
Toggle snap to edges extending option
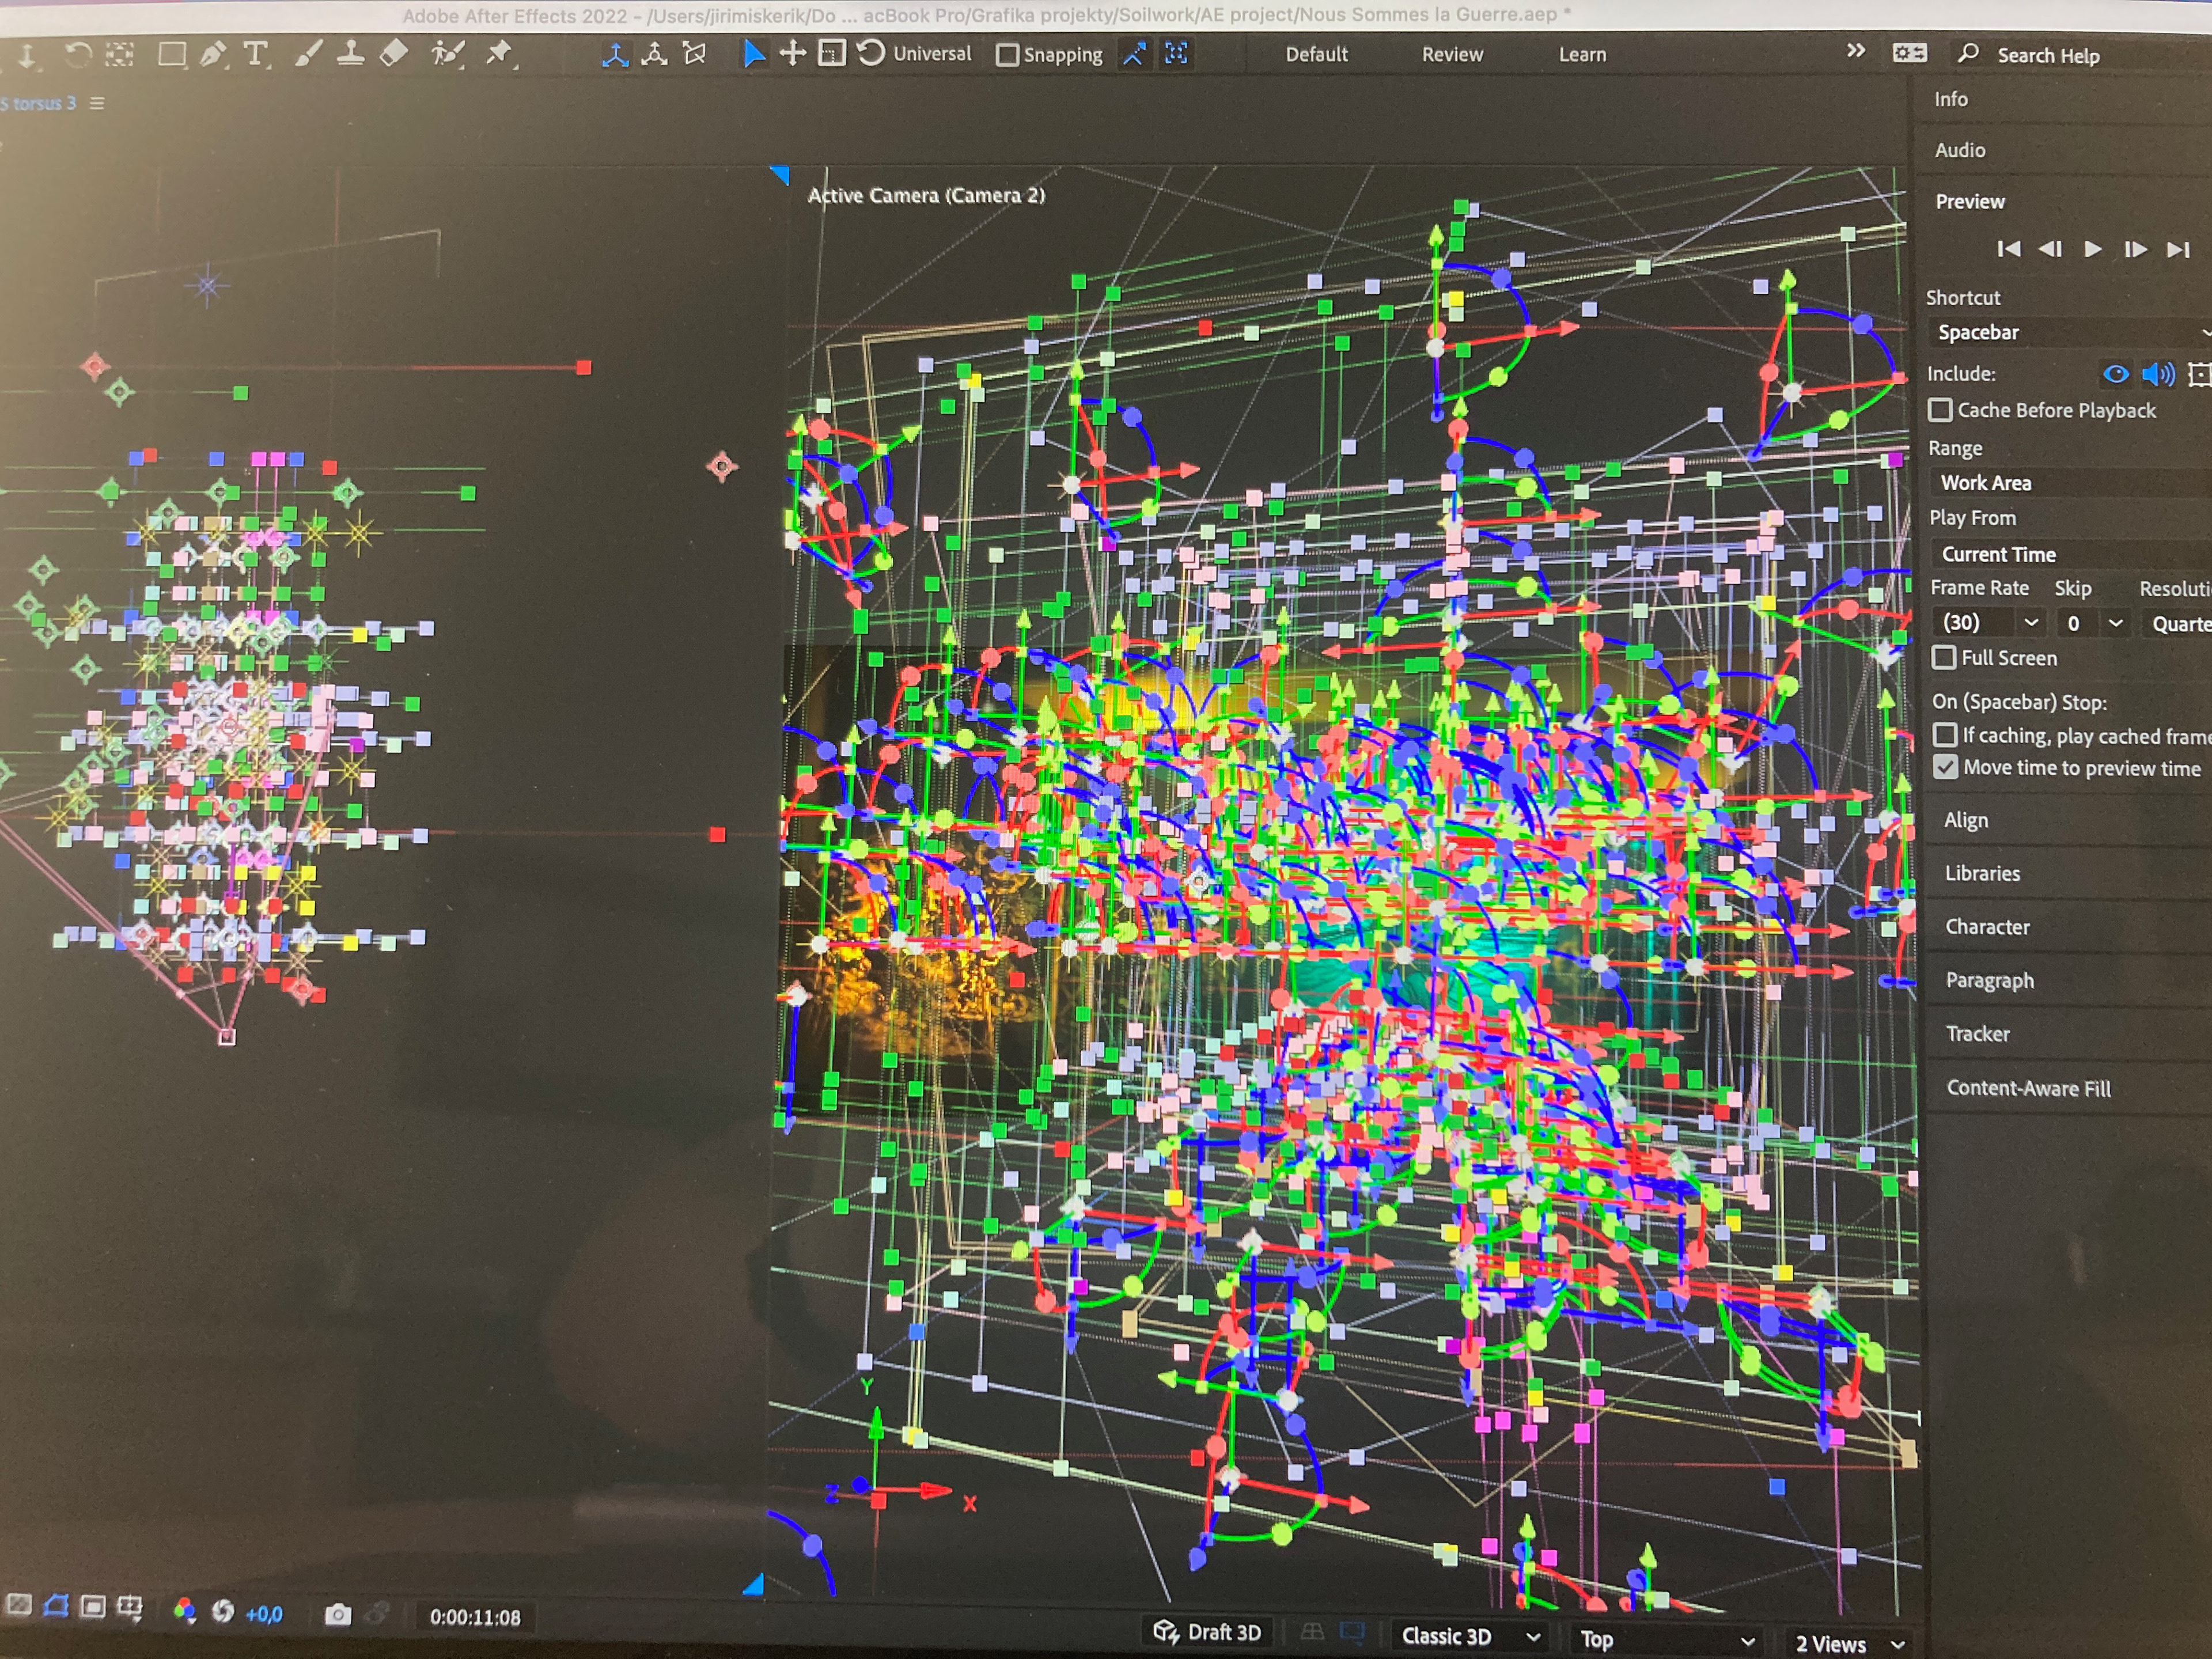(x=1134, y=54)
